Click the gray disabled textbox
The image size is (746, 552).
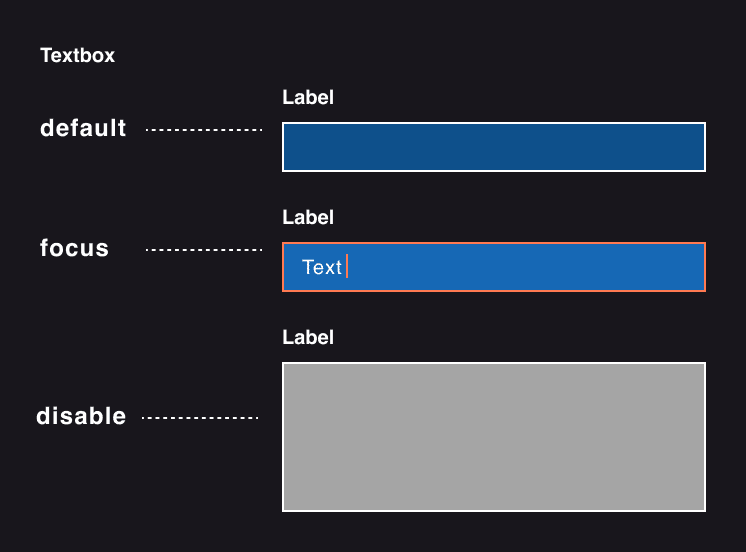point(494,437)
